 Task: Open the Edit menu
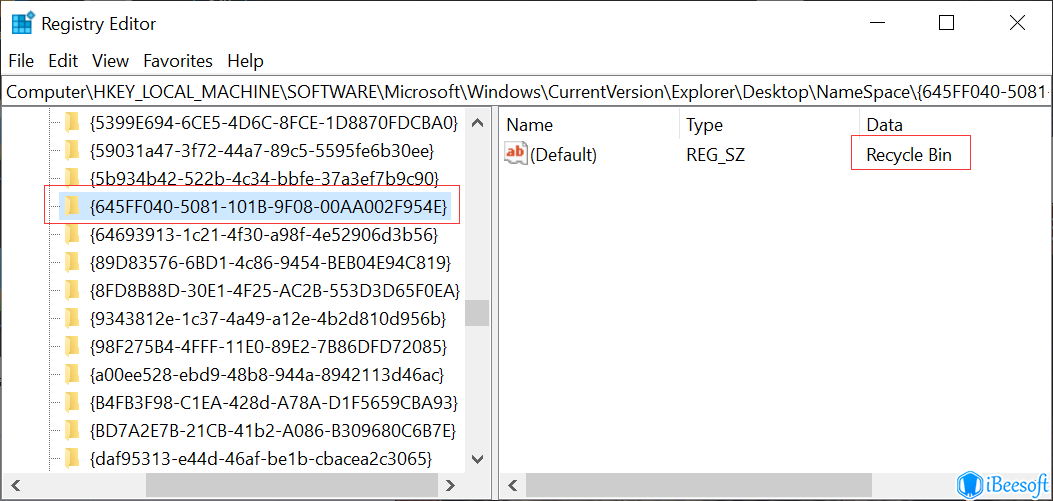click(x=63, y=61)
